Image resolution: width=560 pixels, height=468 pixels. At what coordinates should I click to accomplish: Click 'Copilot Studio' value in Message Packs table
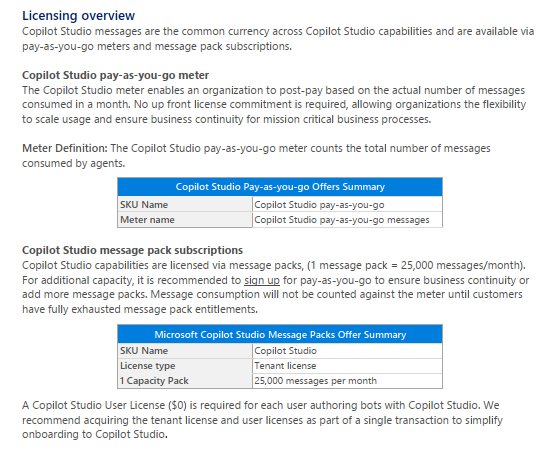[x=347, y=350]
